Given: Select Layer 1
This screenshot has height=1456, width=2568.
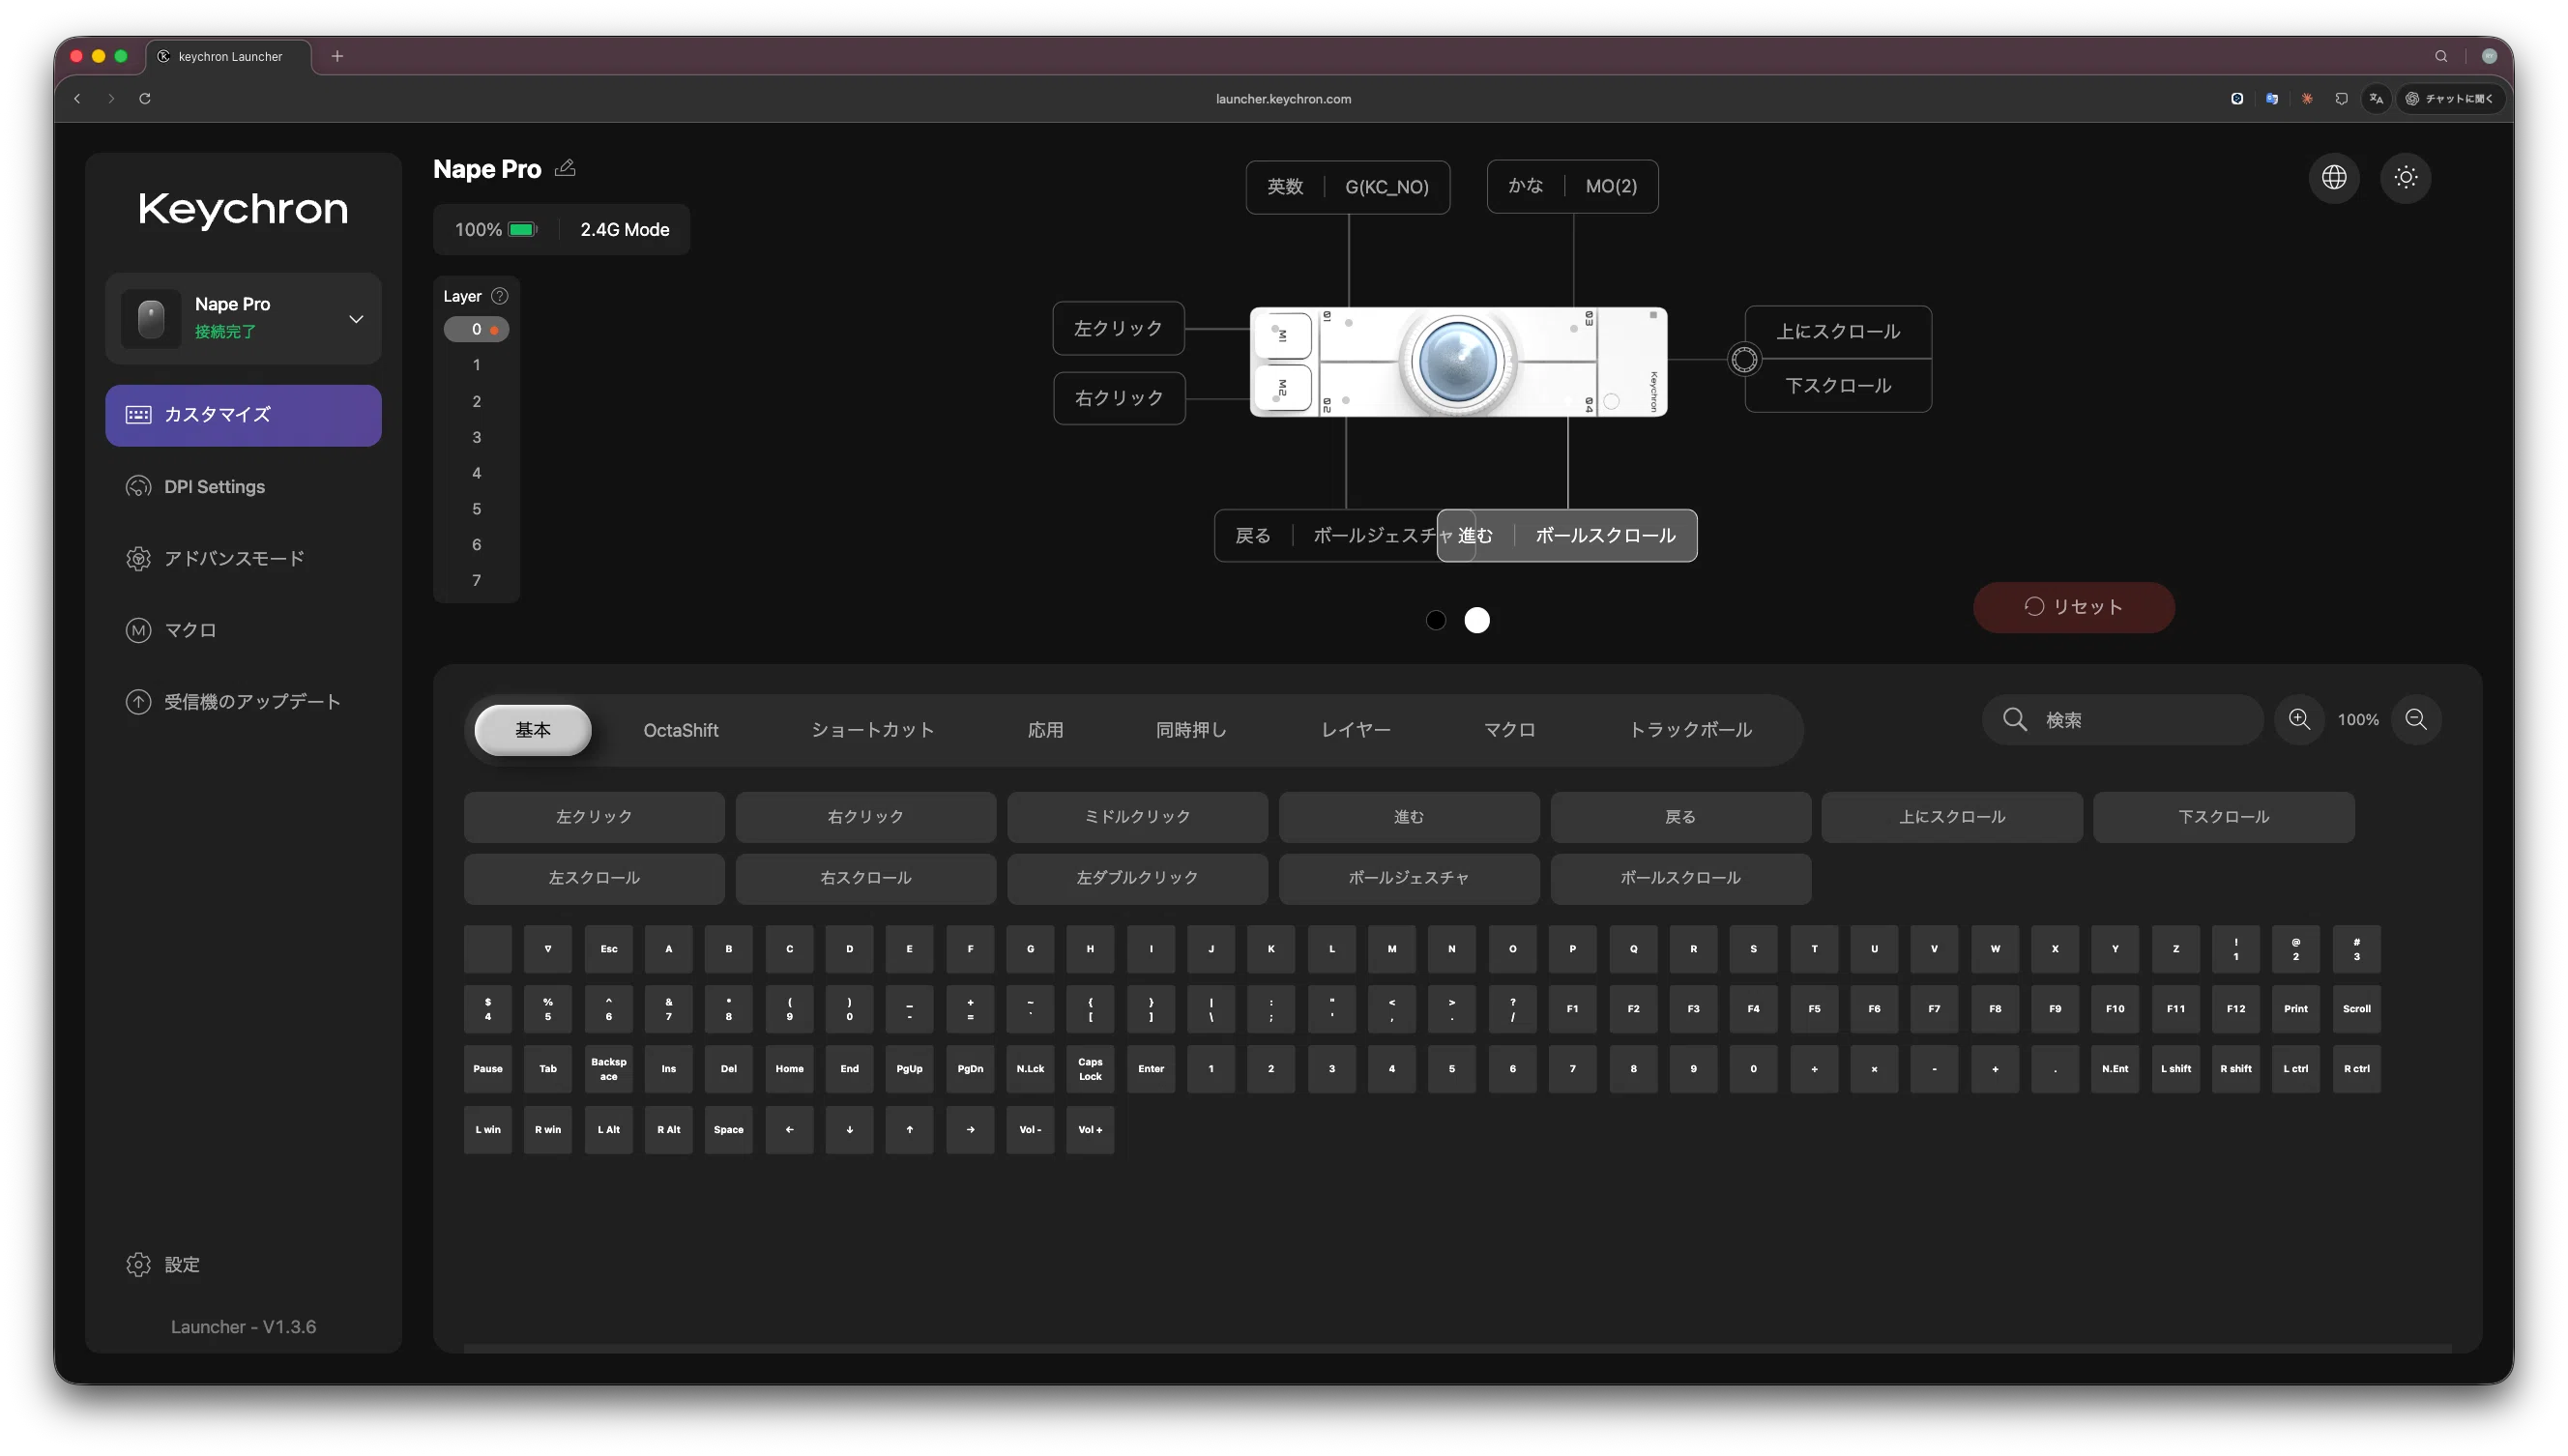Looking at the screenshot, I should (x=476, y=365).
